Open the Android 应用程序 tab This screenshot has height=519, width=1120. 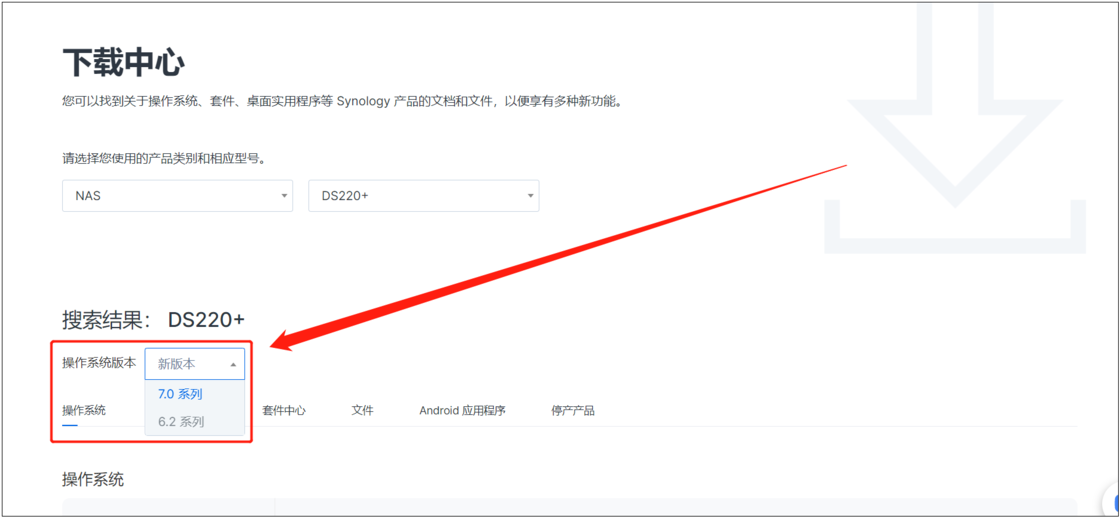click(462, 410)
